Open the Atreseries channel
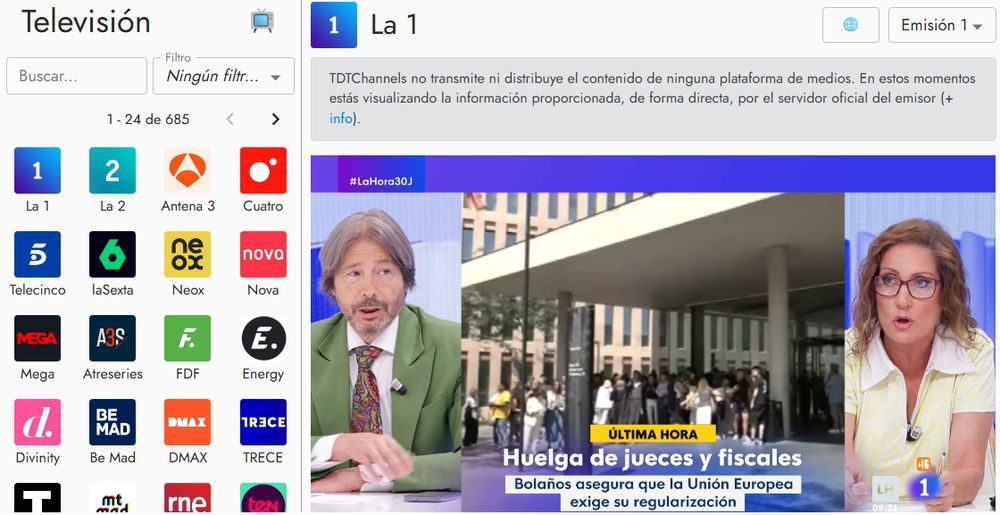Screen dimensions: 1000x515 click(112, 338)
